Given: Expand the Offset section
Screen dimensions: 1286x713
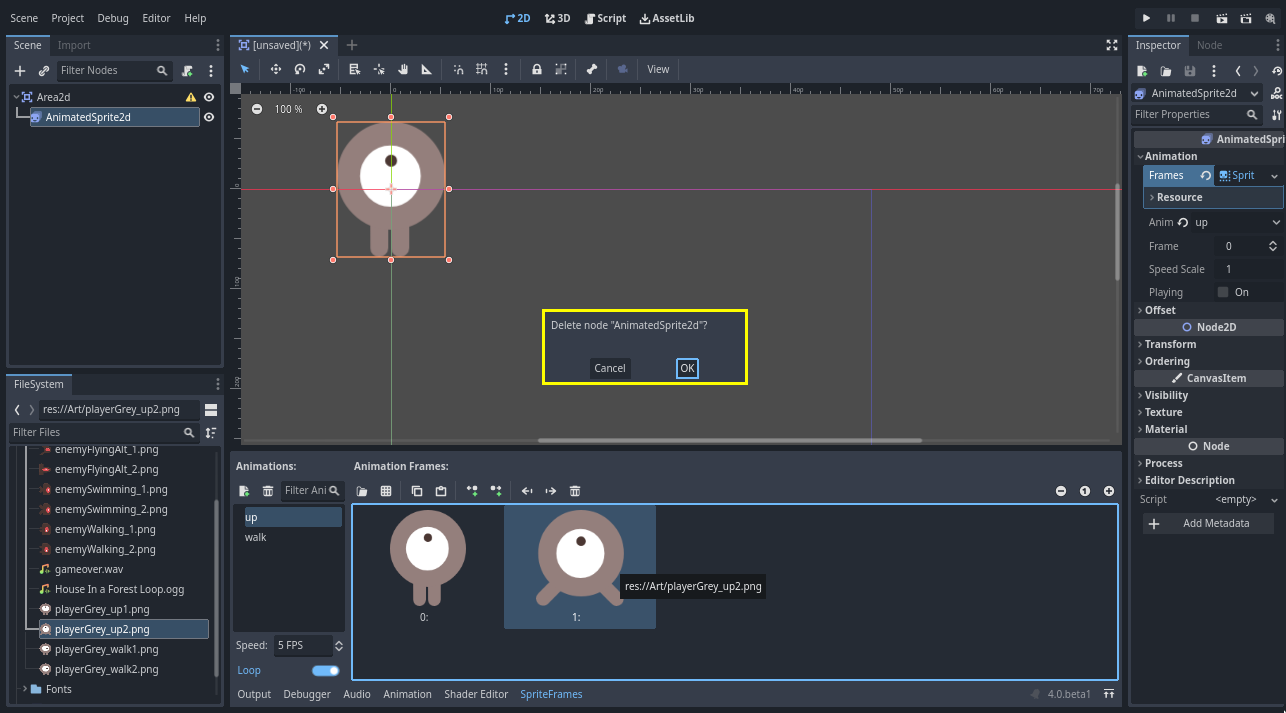Looking at the screenshot, I should [x=1208, y=310].
